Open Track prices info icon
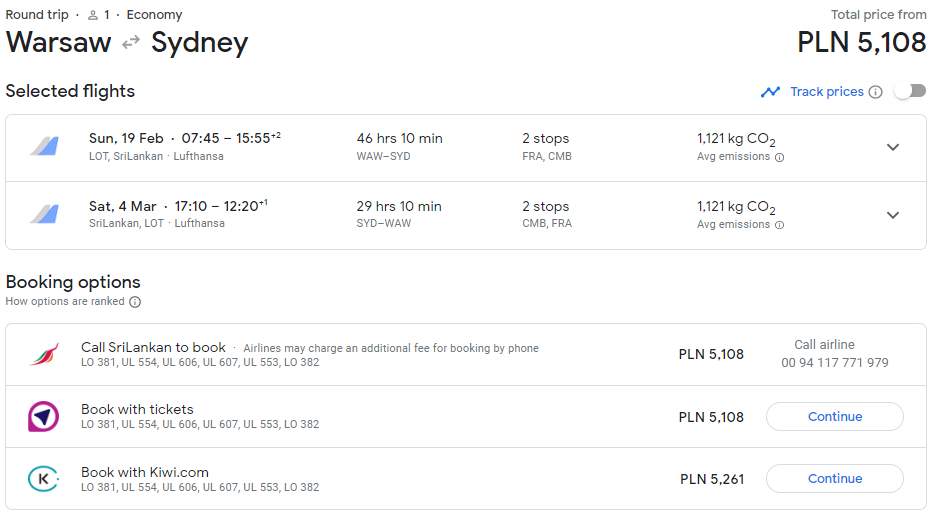The image size is (934, 517). [875, 92]
